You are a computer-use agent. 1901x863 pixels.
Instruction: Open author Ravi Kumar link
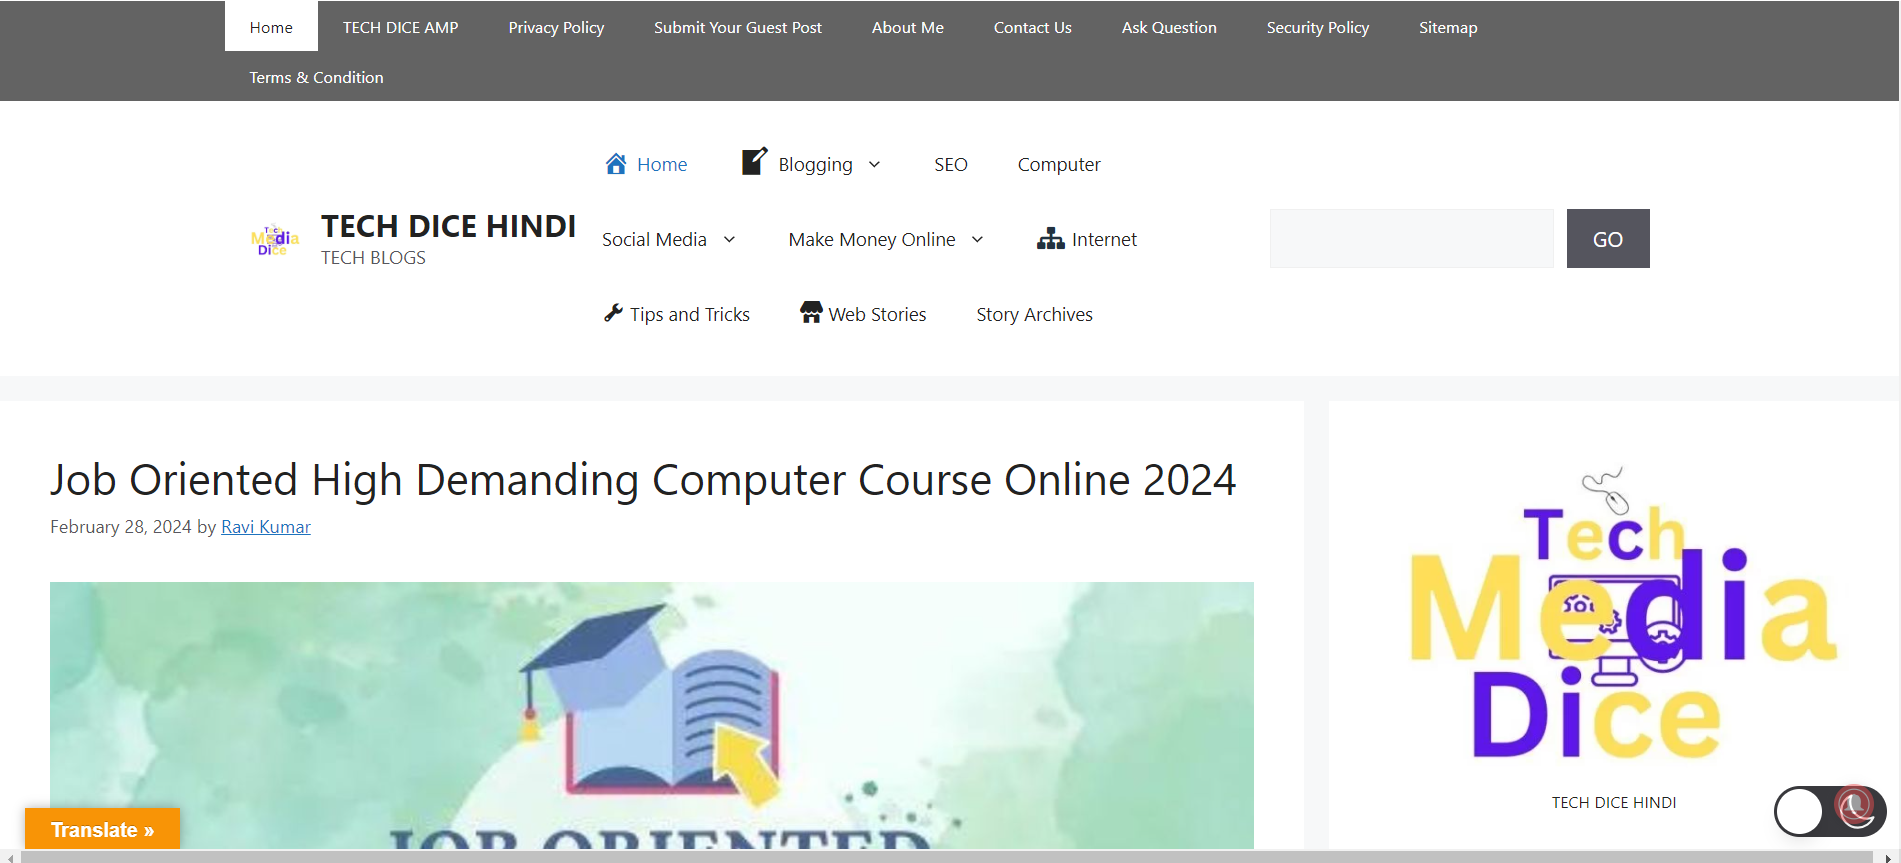point(265,526)
